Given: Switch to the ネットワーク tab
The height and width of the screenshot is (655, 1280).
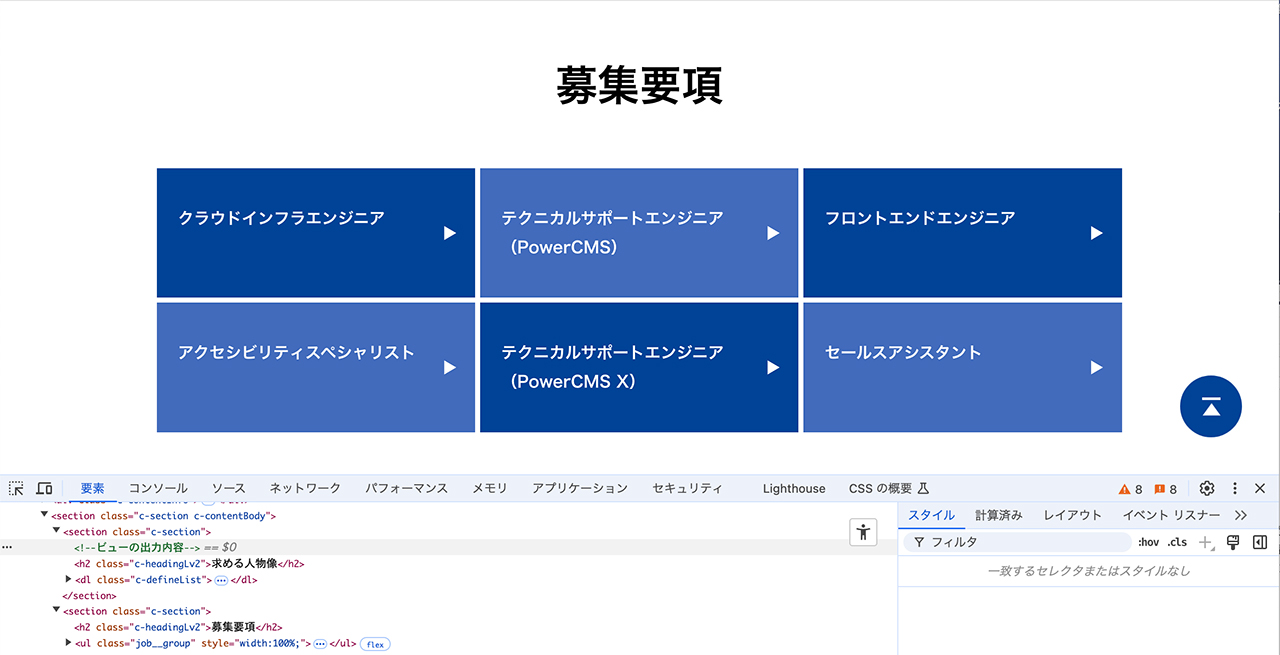Looking at the screenshot, I should click(x=305, y=488).
